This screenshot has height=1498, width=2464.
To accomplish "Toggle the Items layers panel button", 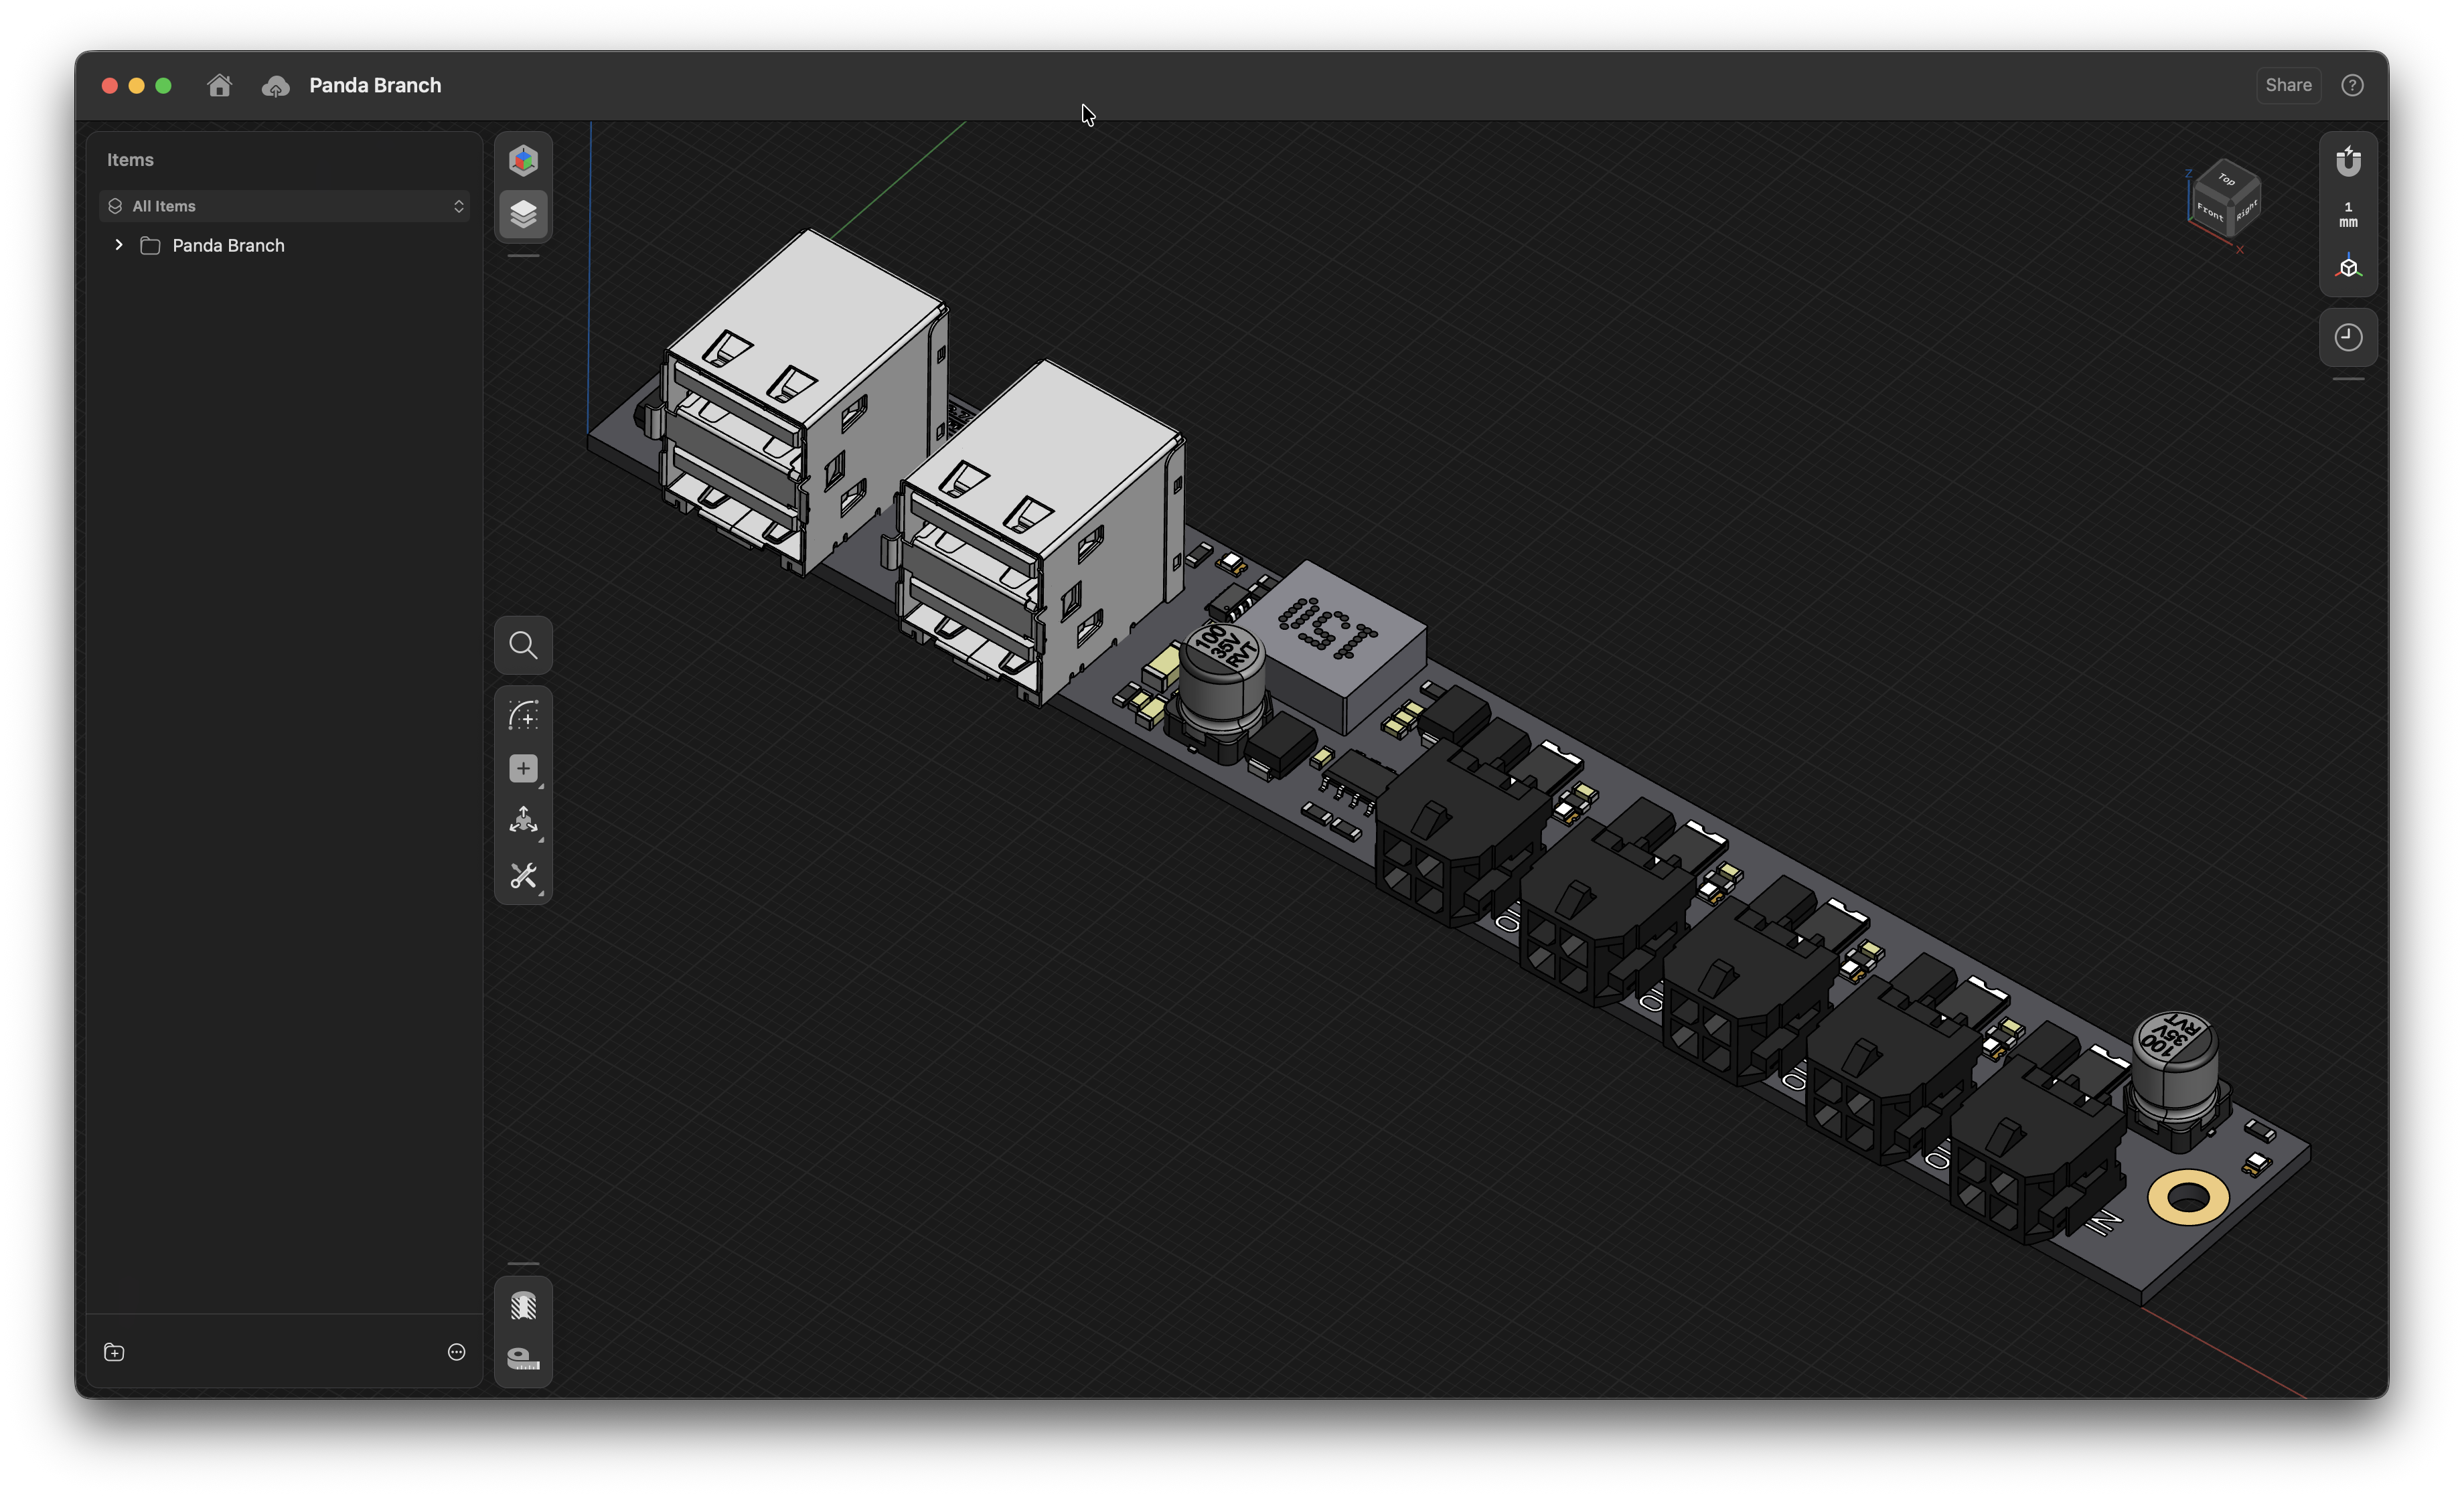I will point(523,214).
